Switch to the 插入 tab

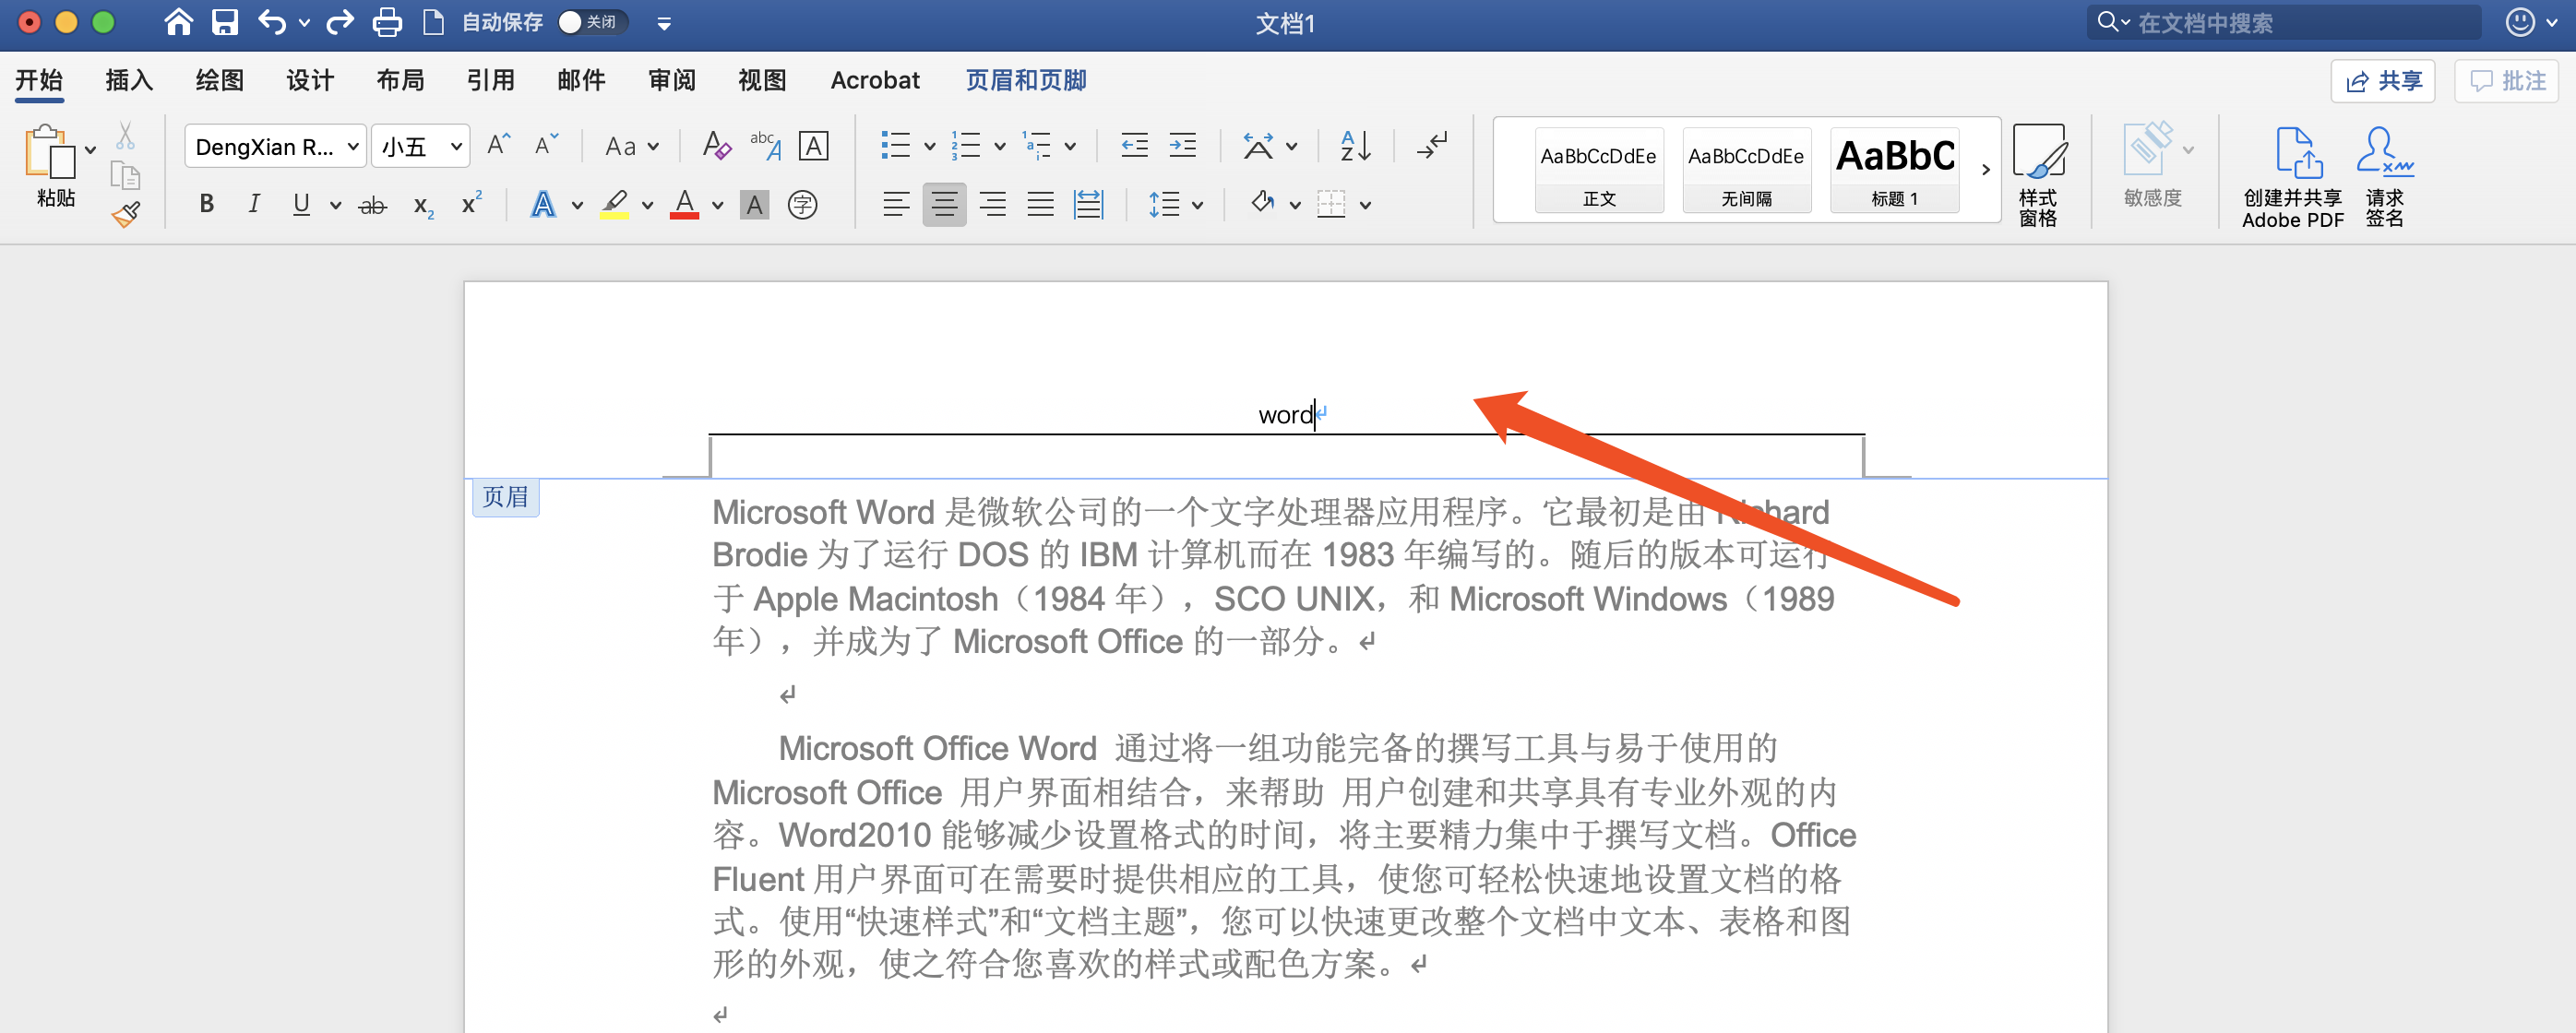click(x=129, y=80)
